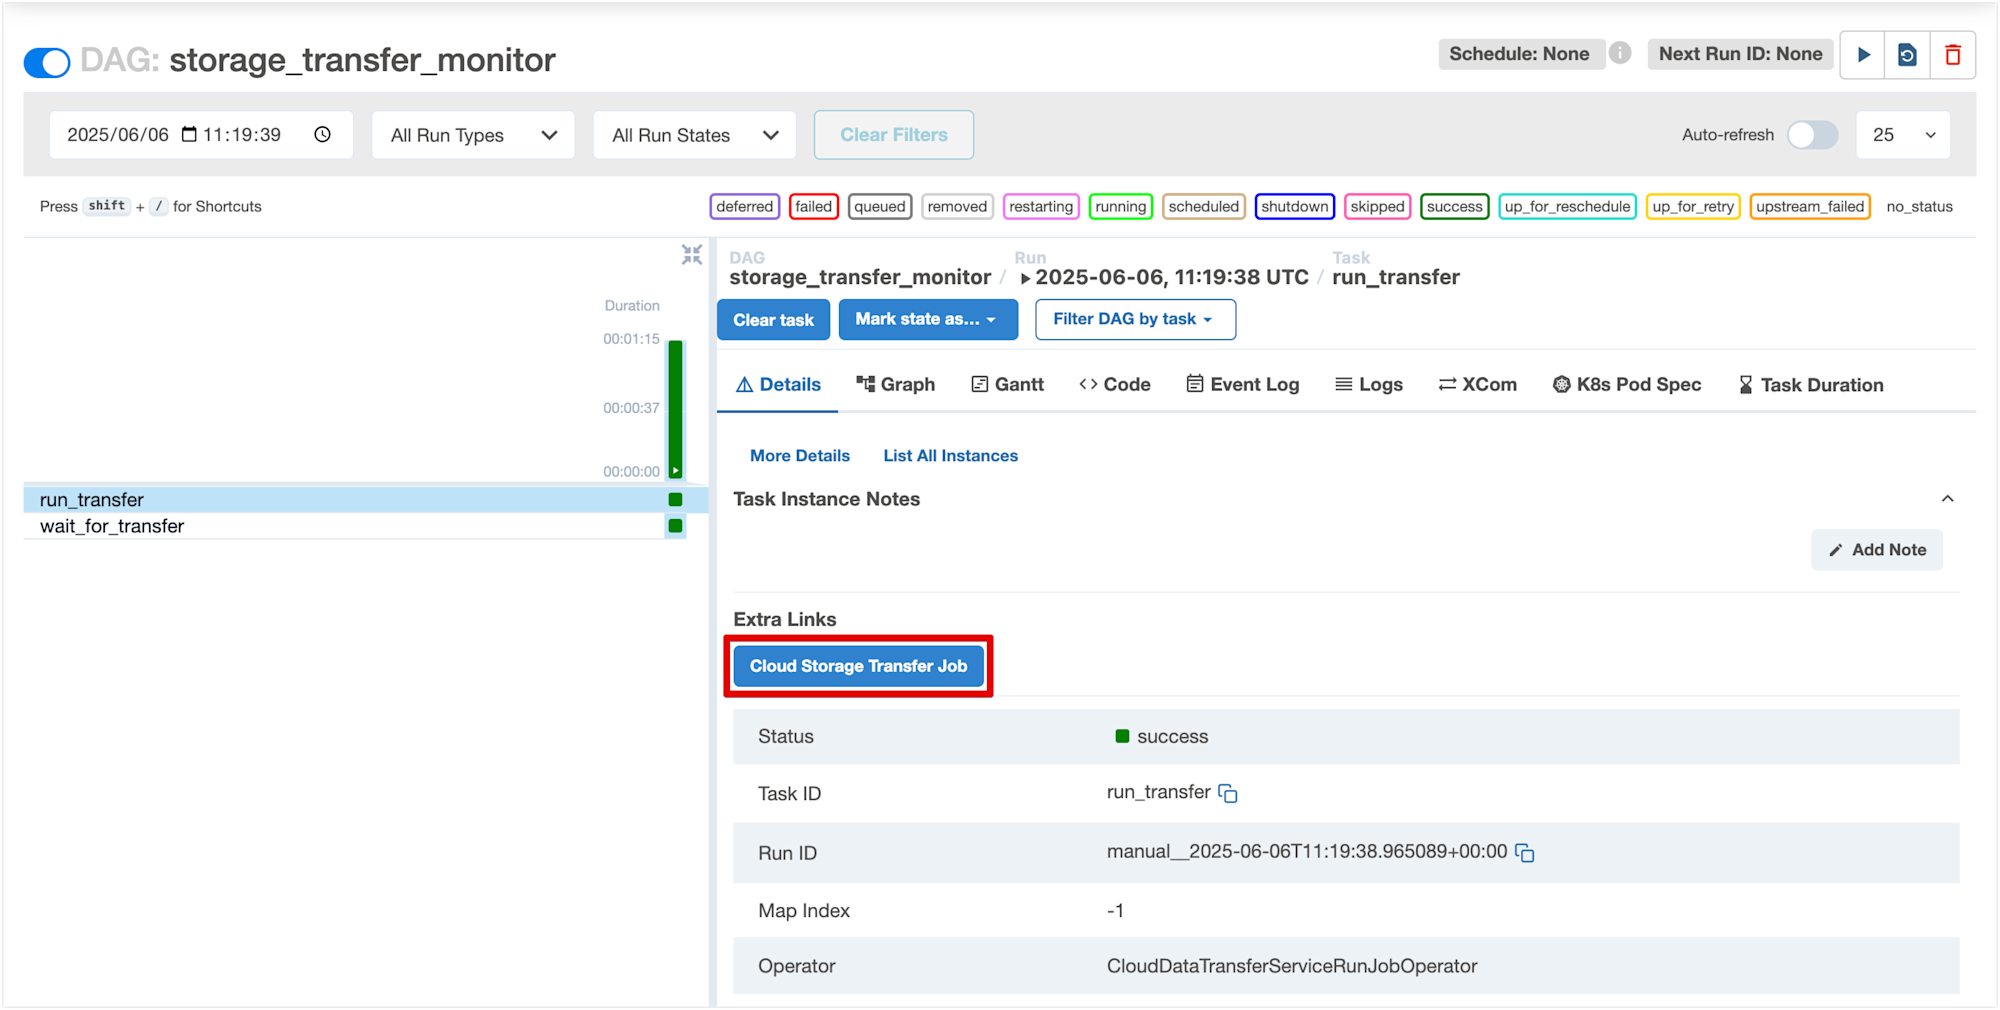
Task: Switch to the K8s Pod Spec tab
Action: (x=1627, y=385)
